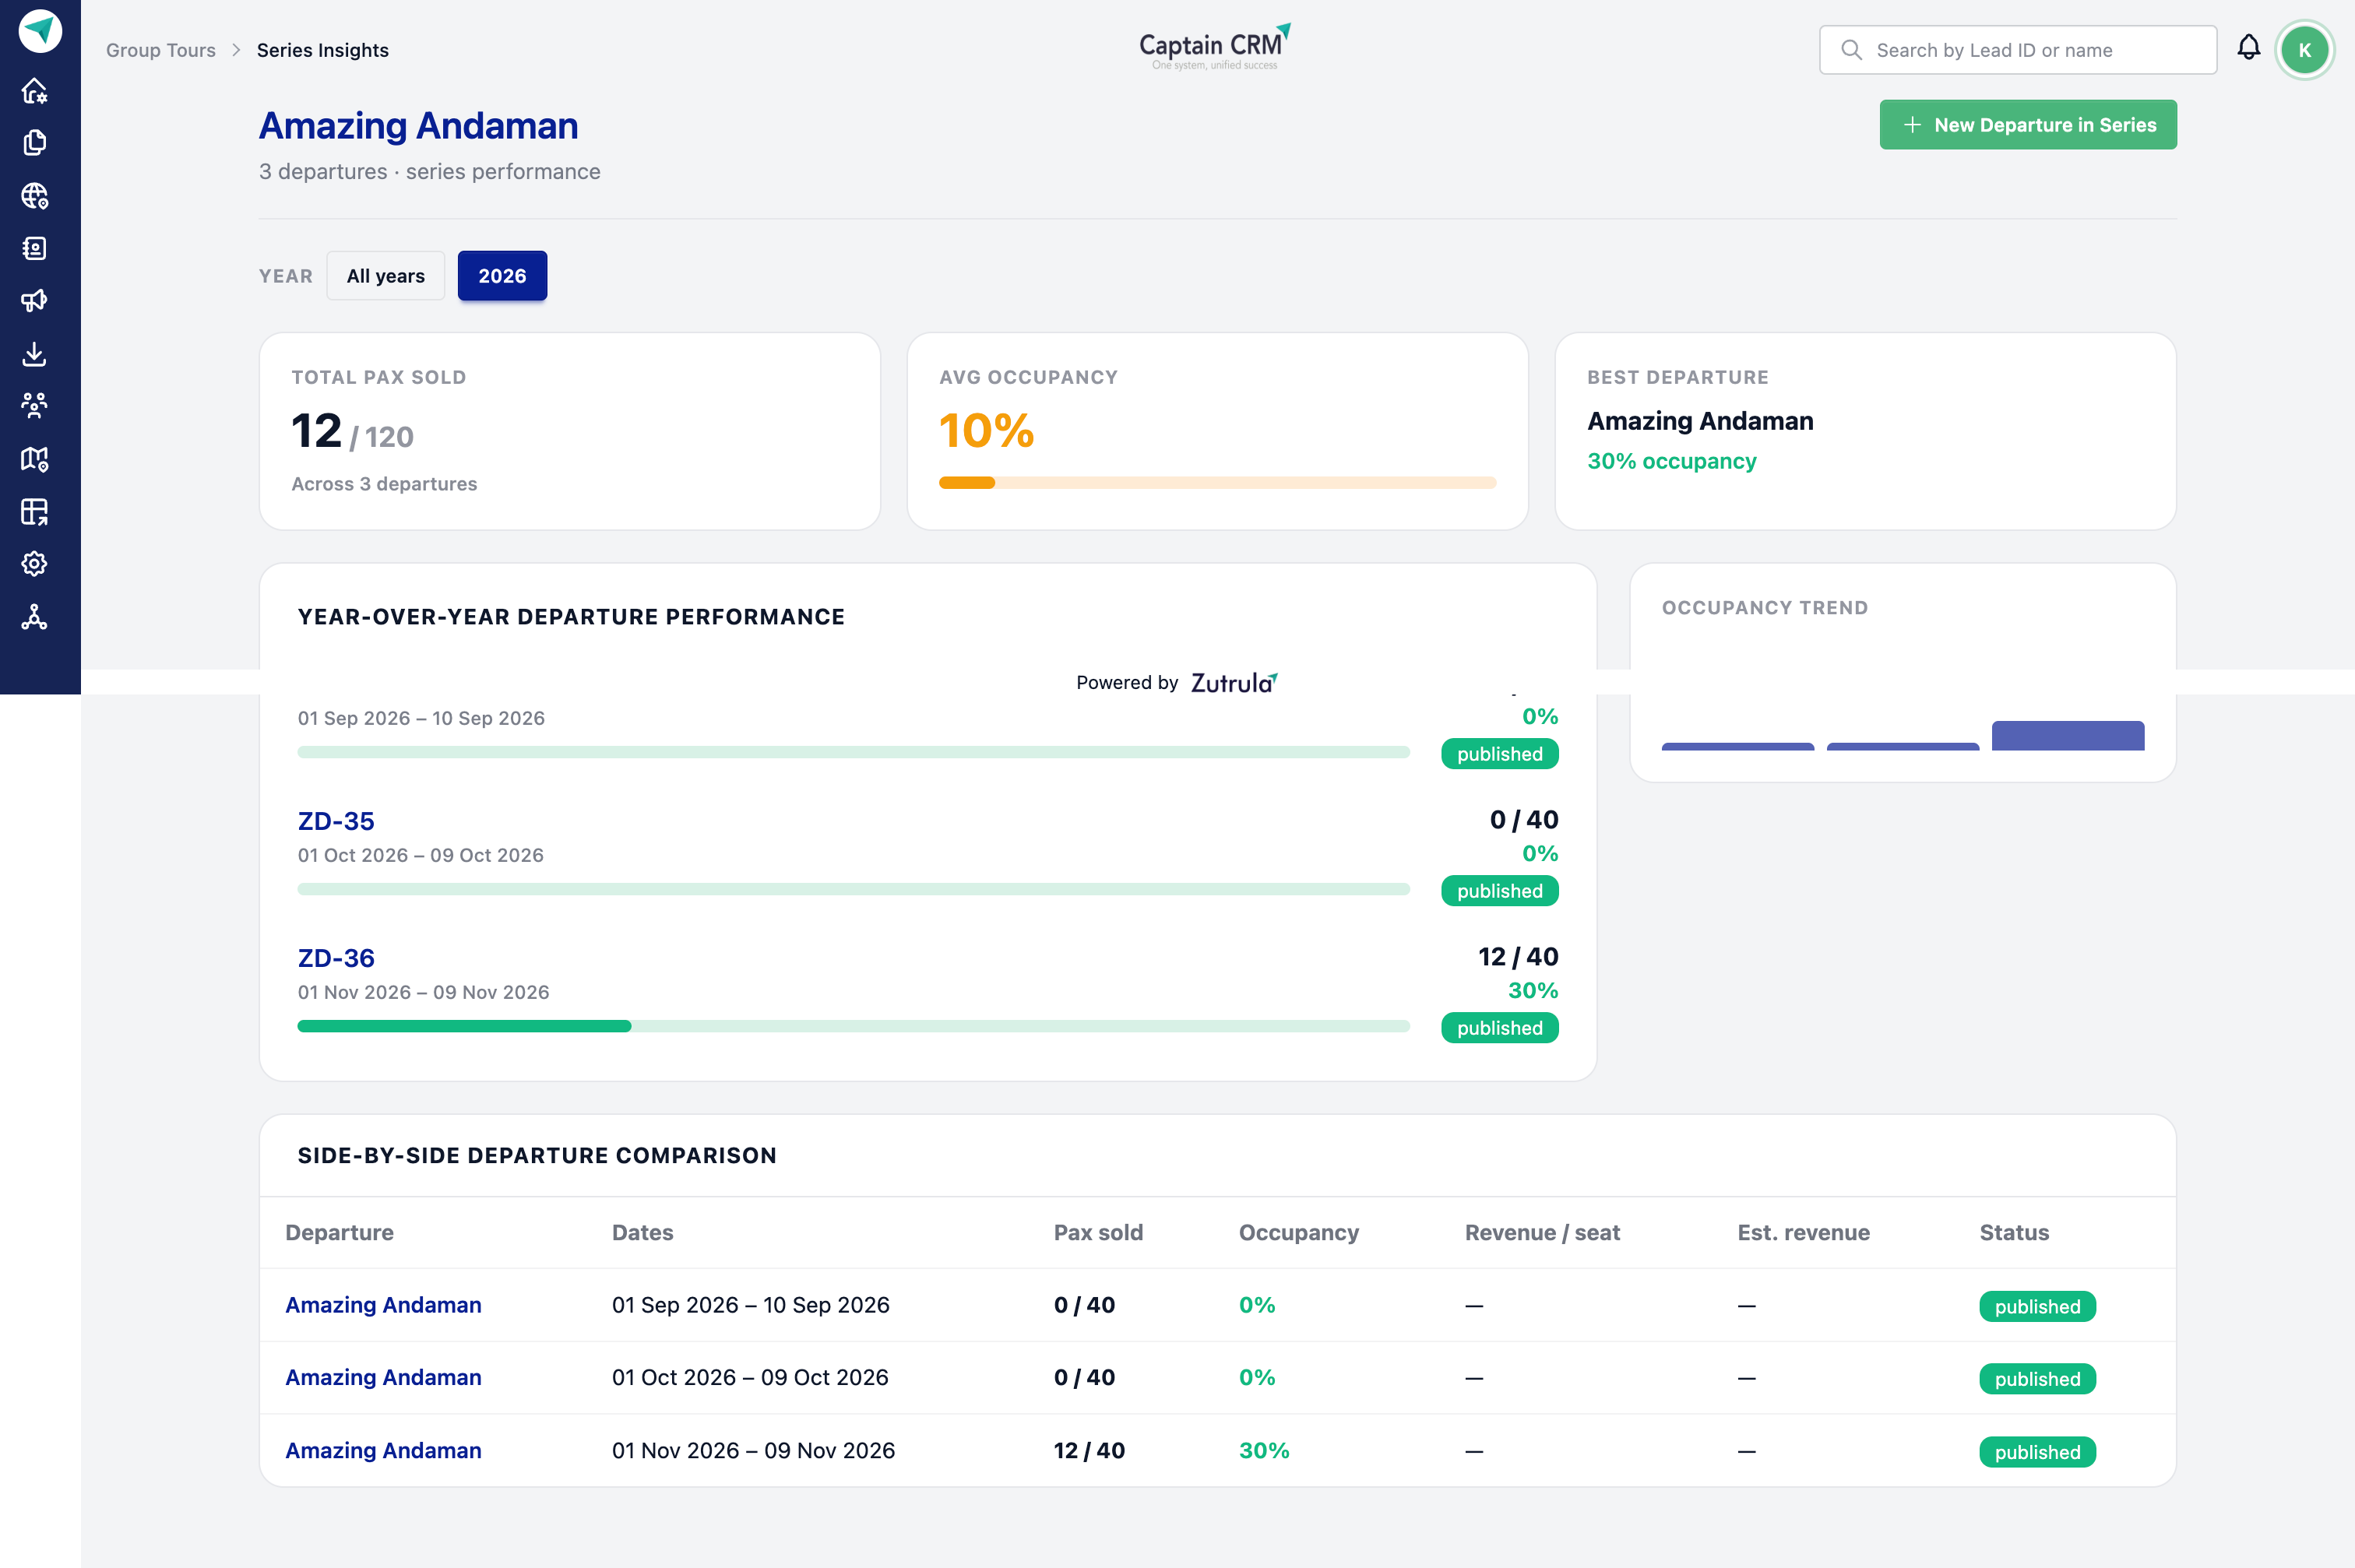Open Amazing Andaman in 01 Sep 2026 row
The height and width of the screenshot is (1568, 2355).
click(x=383, y=1305)
